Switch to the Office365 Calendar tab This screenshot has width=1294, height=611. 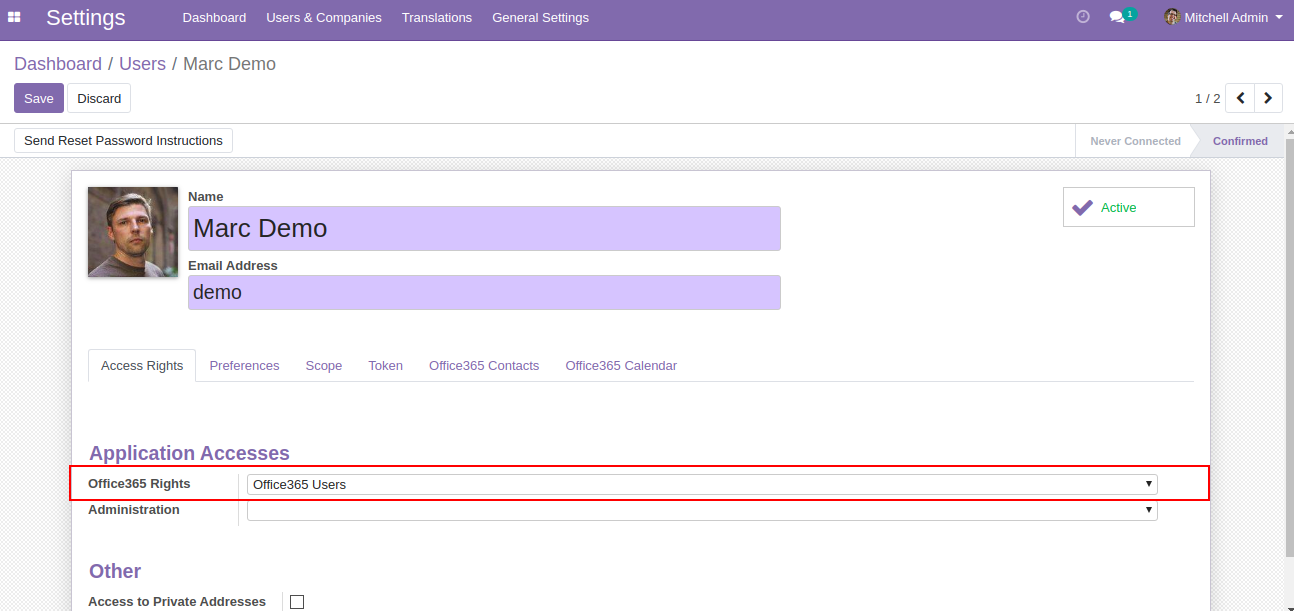coord(621,366)
